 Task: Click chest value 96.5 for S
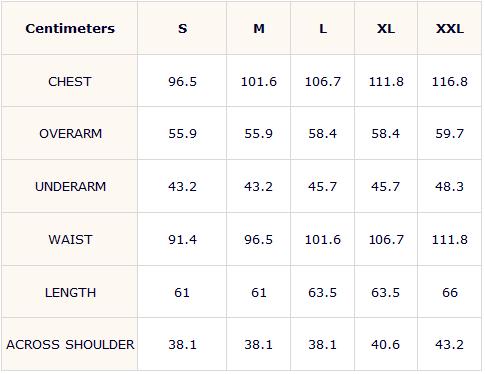click(182, 82)
